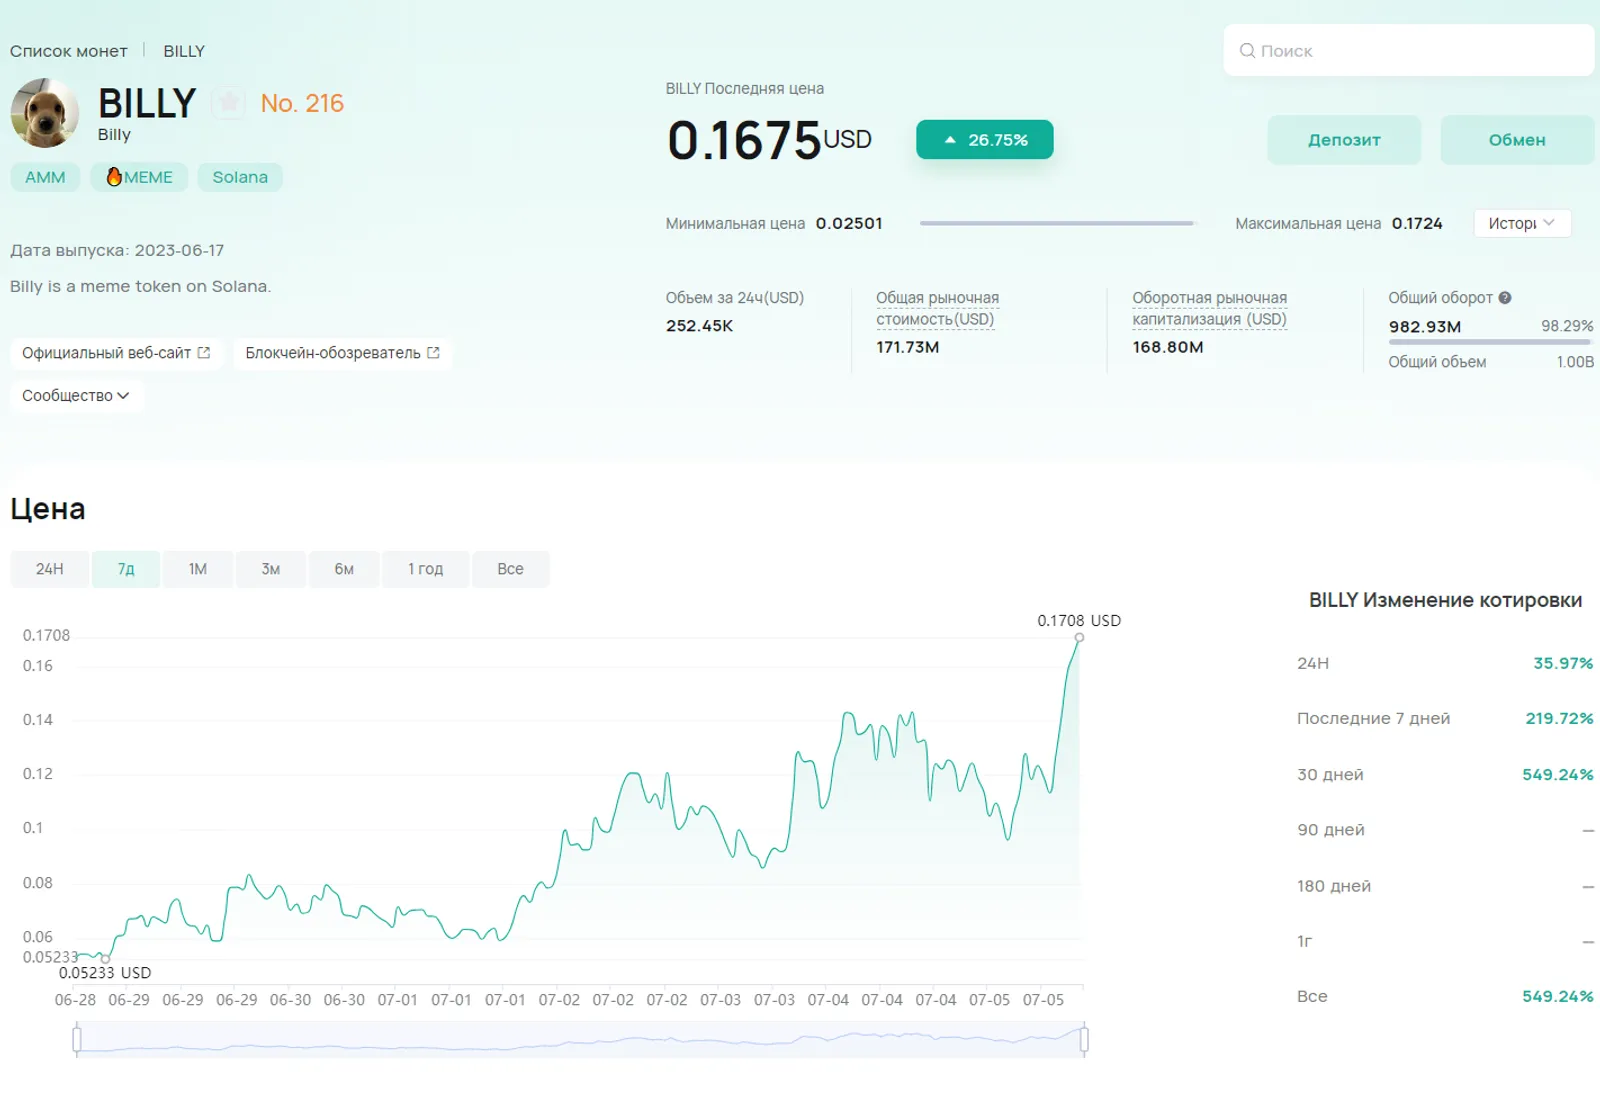
Task: Focus the Поиск search field
Action: (x=1408, y=50)
